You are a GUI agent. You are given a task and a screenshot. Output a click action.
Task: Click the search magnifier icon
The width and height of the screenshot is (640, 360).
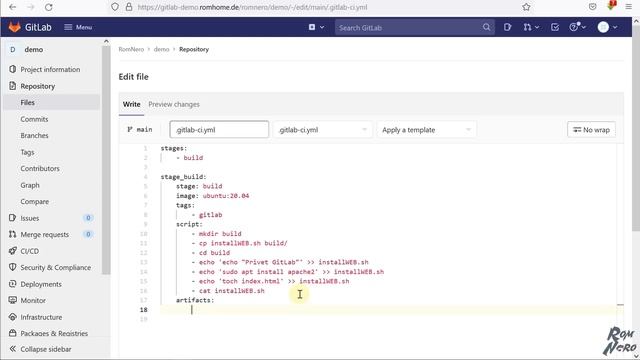point(486,27)
